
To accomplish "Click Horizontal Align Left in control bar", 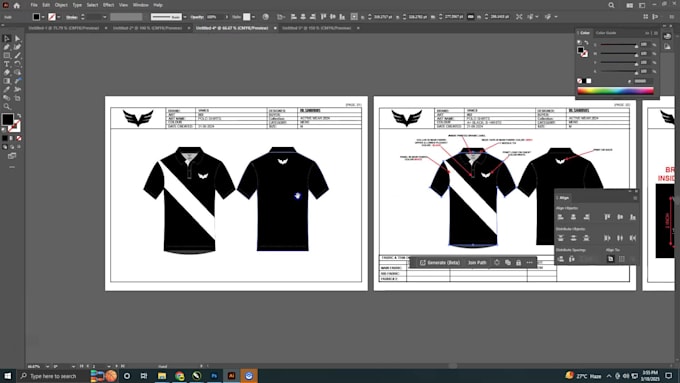I will (294, 17).
